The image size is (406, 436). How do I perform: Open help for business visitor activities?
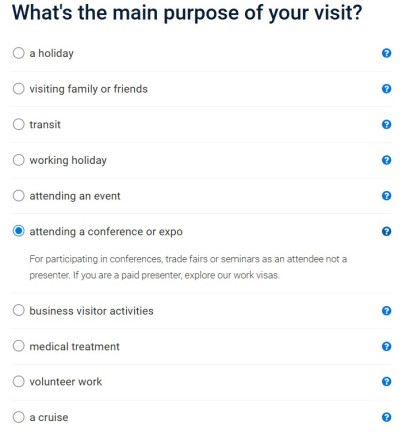[x=386, y=311]
